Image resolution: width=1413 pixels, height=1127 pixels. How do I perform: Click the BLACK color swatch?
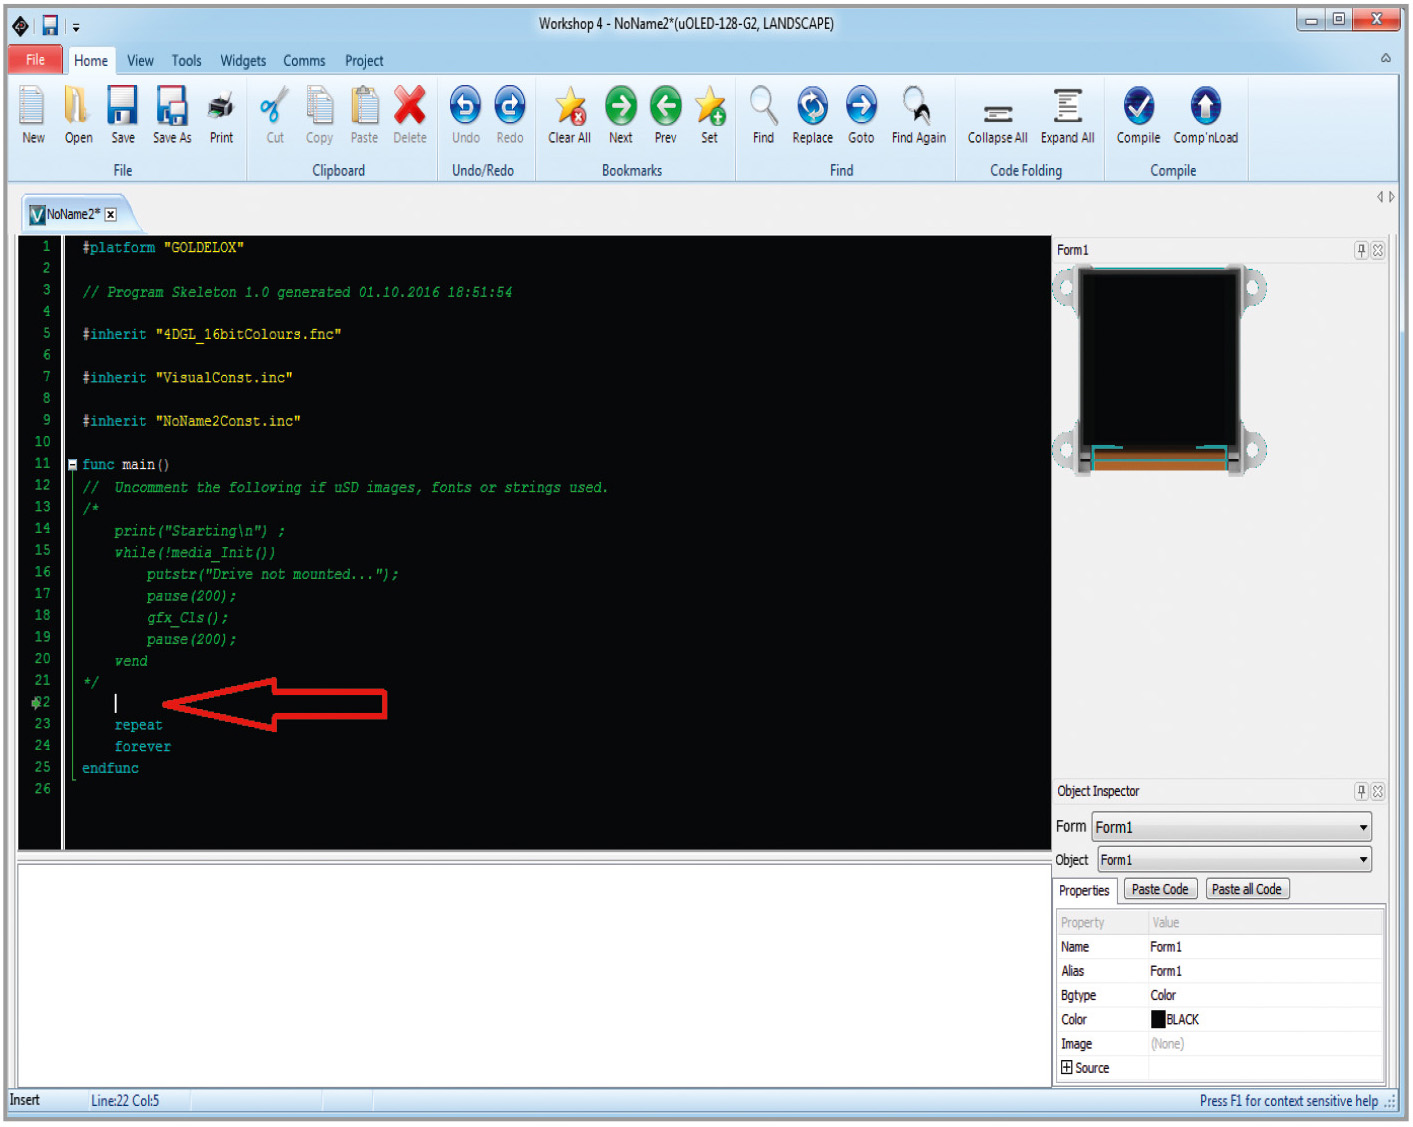coord(1158,1019)
